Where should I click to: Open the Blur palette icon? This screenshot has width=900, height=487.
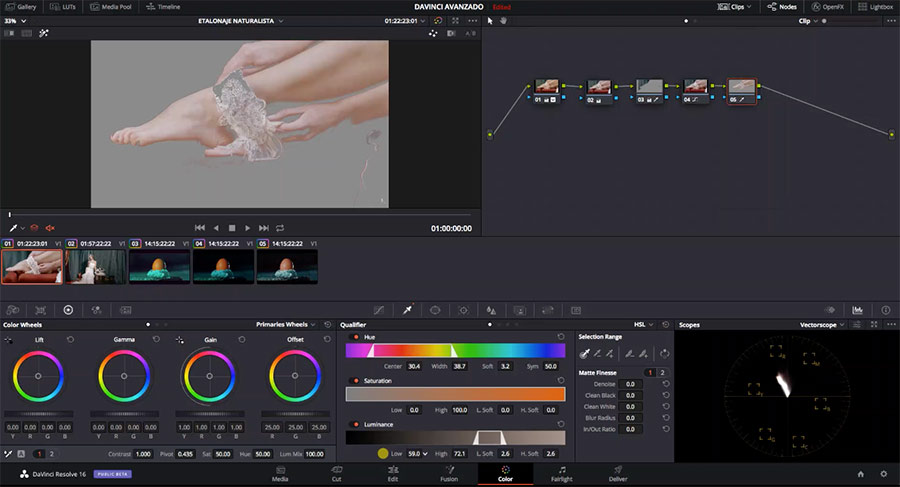coord(491,310)
